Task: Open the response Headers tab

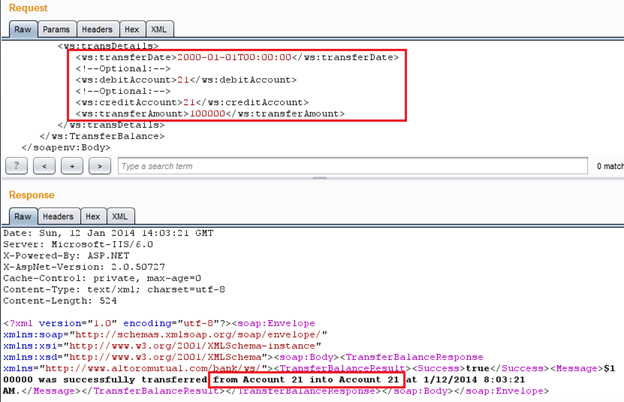Action: (x=58, y=216)
